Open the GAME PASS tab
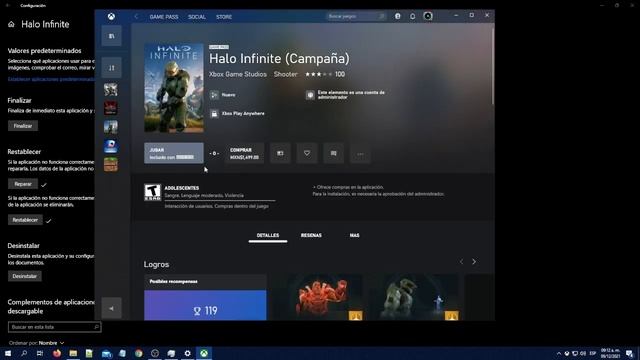Viewport: 640px width, 360px height. 164,17
